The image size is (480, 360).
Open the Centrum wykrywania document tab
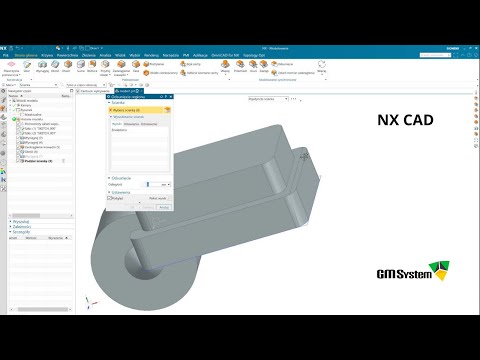(x=93, y=91)
